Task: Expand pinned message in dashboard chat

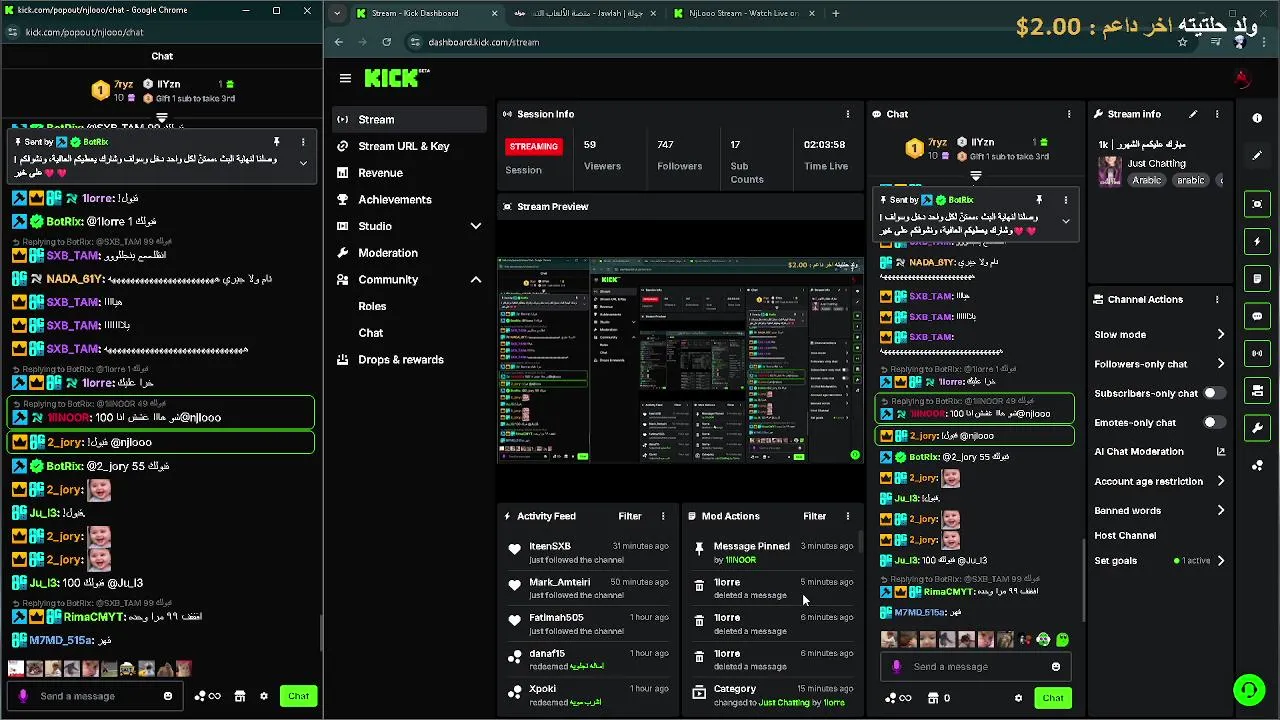Action: (1066, 221)
